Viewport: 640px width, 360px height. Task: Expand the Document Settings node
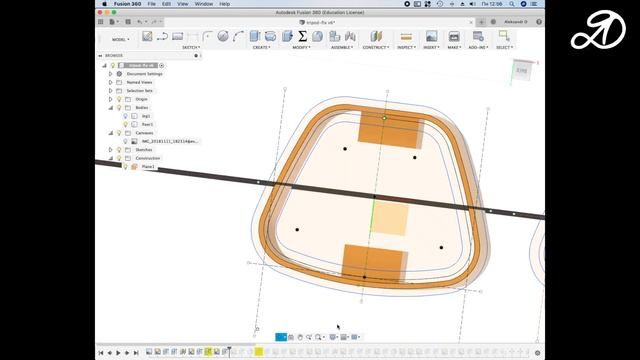pos(111,74)
